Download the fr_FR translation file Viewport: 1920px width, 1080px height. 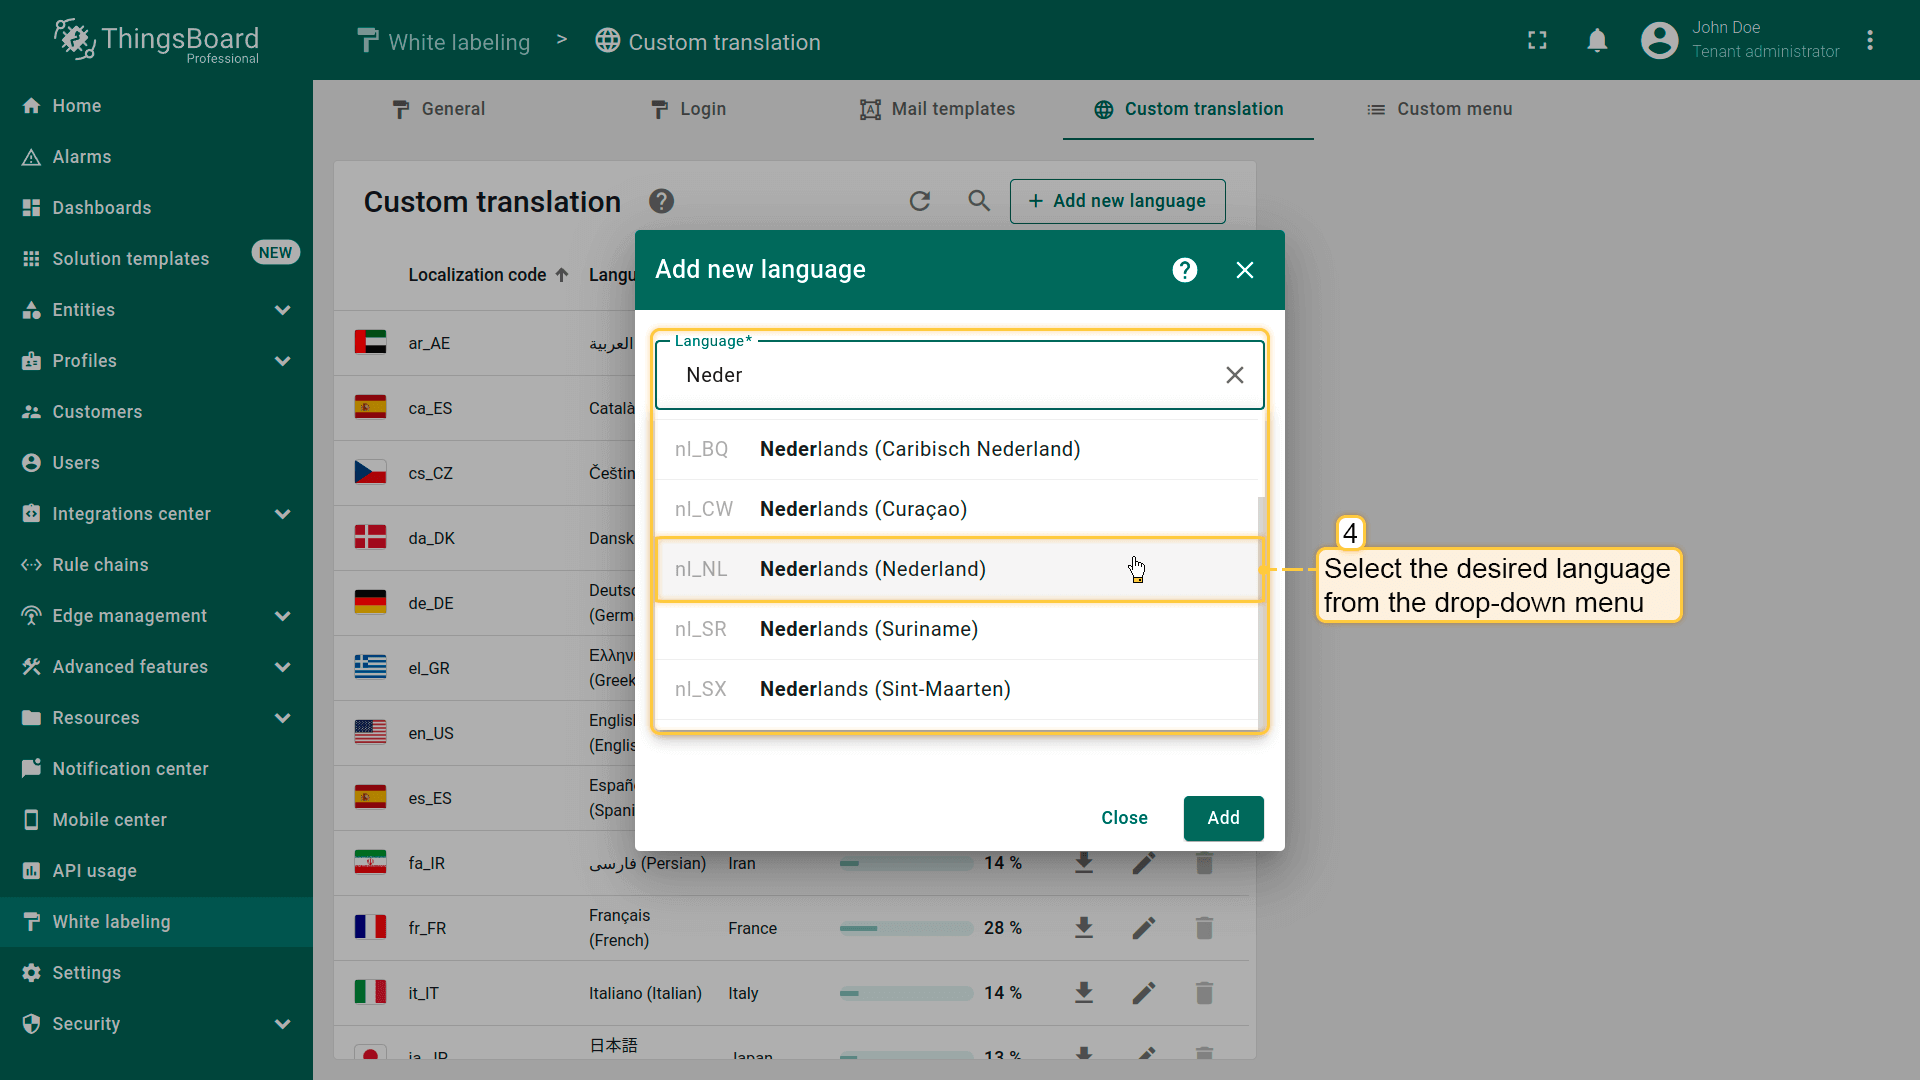1084,928
